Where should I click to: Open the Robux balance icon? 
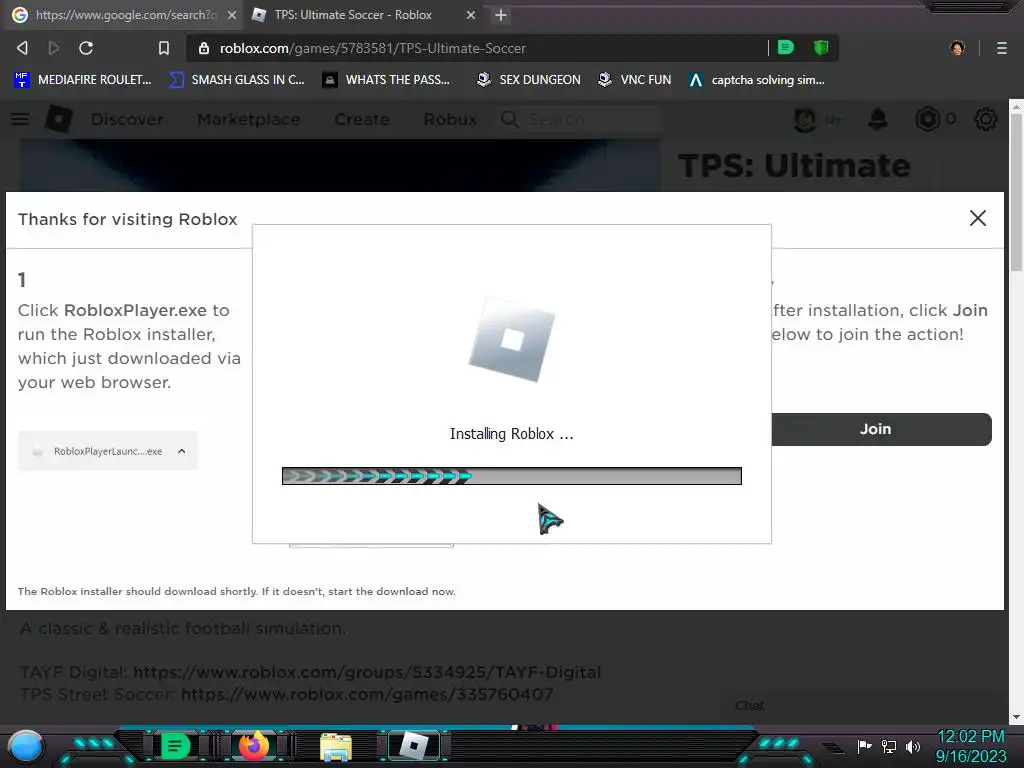tap(928, 119)
